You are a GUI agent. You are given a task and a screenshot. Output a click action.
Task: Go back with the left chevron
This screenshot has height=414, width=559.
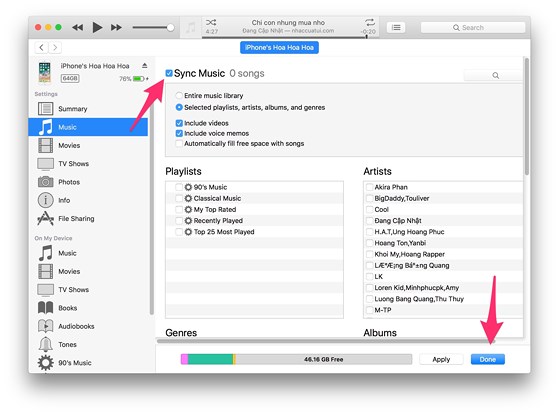[x=42, y=47]
